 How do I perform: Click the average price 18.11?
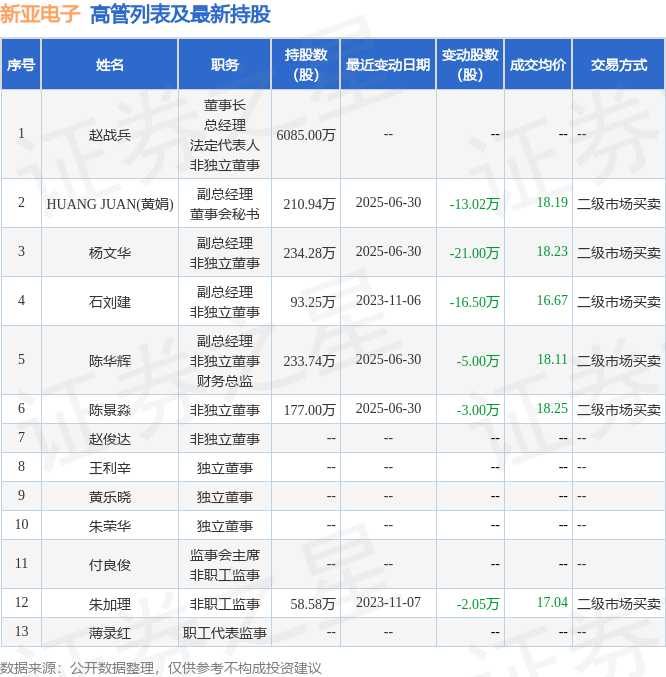point(552,359)
